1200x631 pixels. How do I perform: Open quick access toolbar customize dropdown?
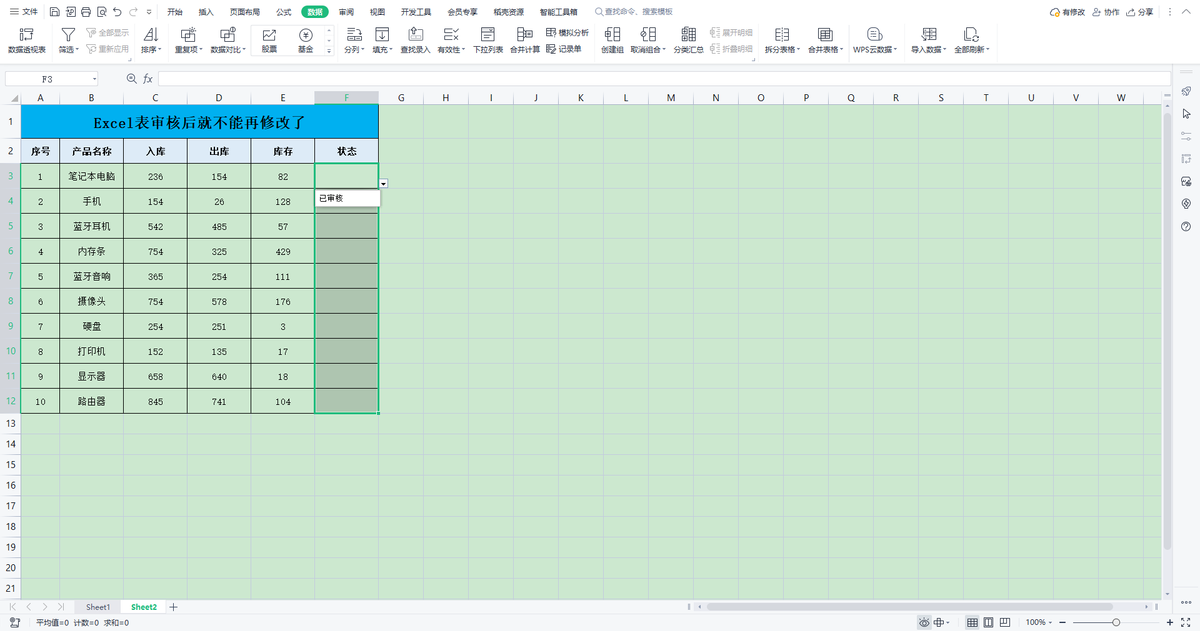coord(149,12)
